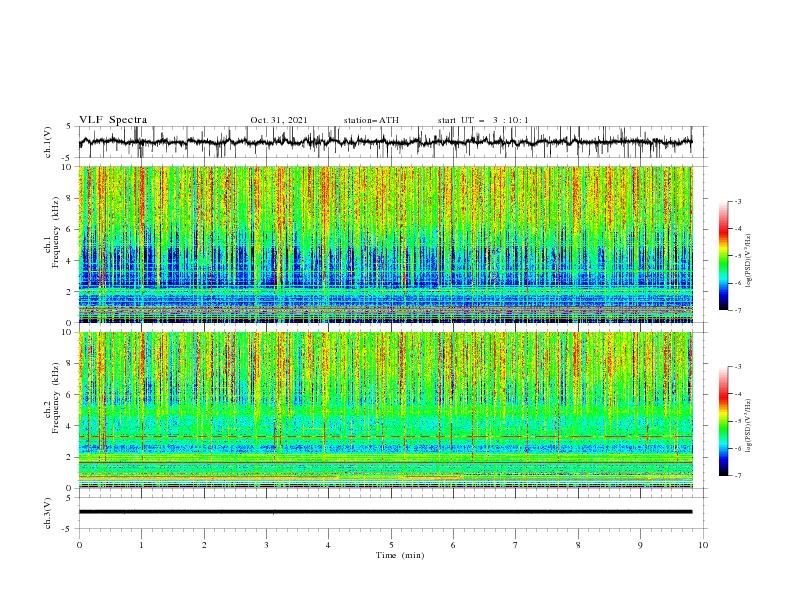This screenshot has width=792, height=612.
Task: Click the ch.1 waveform trace plot
Action: point(385,142)
